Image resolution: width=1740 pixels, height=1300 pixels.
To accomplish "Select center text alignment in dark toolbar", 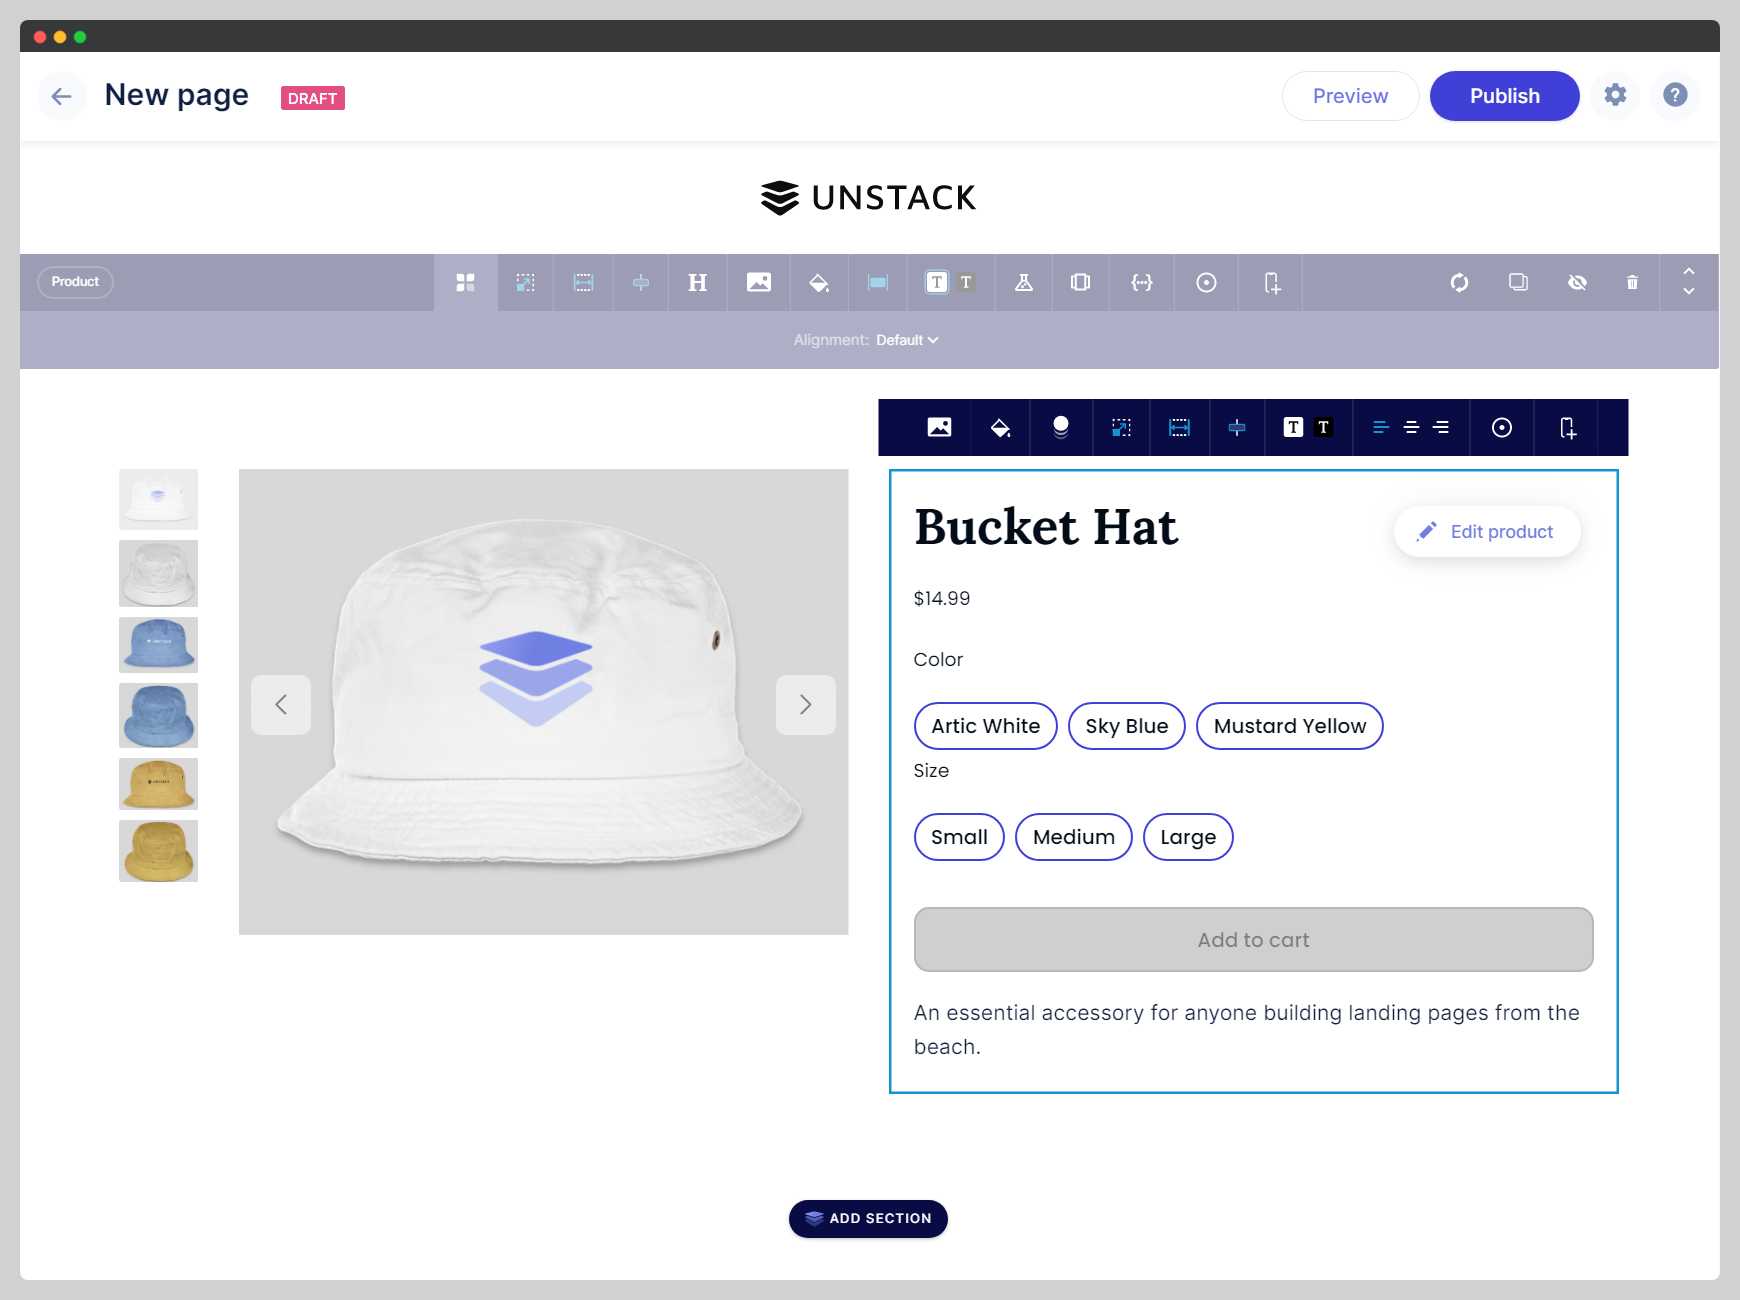I will pyautogui.click(x=1411, y=428).
